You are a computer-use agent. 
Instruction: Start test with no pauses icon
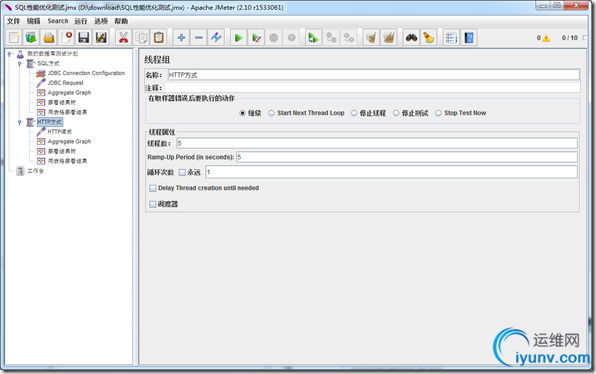pyautogui.click(x=257, y=38)
